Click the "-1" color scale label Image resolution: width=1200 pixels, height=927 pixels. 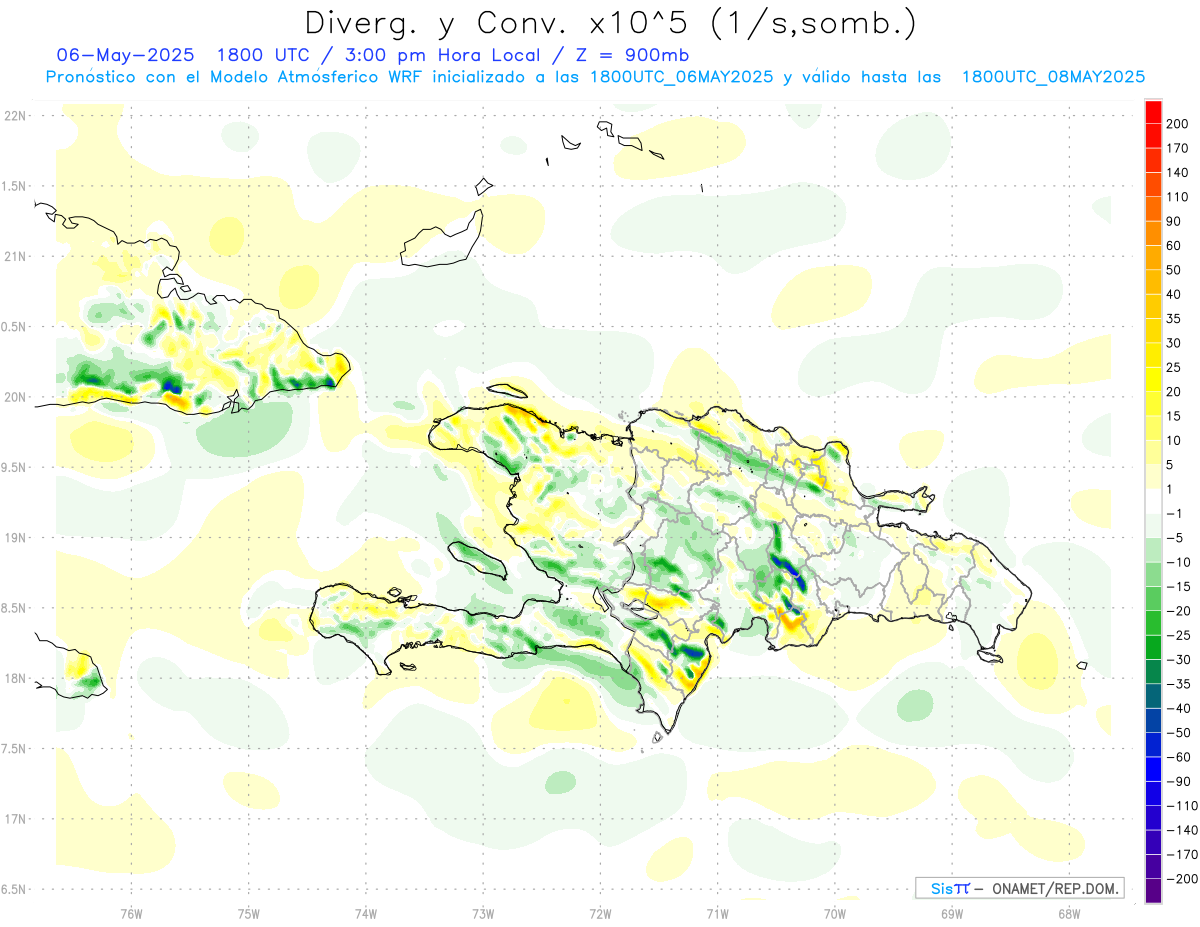[x=1176, y=513]
